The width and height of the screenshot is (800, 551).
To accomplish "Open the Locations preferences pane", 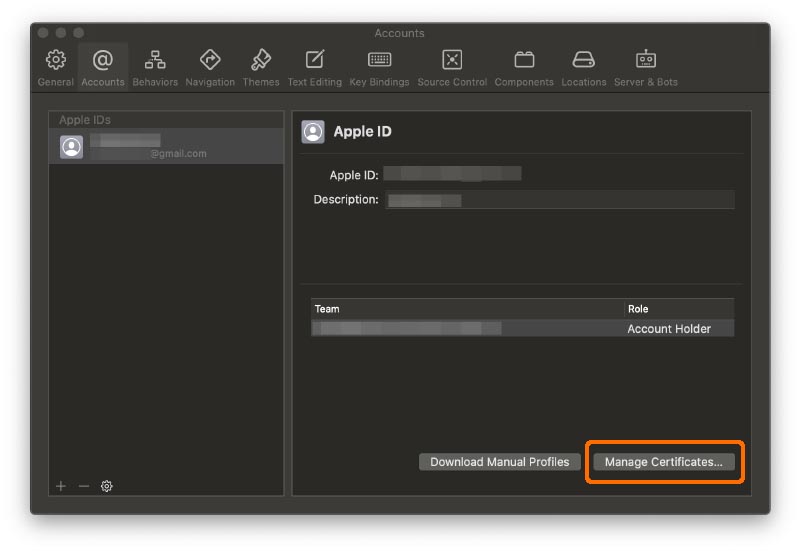I will click(x=584, y=68).
